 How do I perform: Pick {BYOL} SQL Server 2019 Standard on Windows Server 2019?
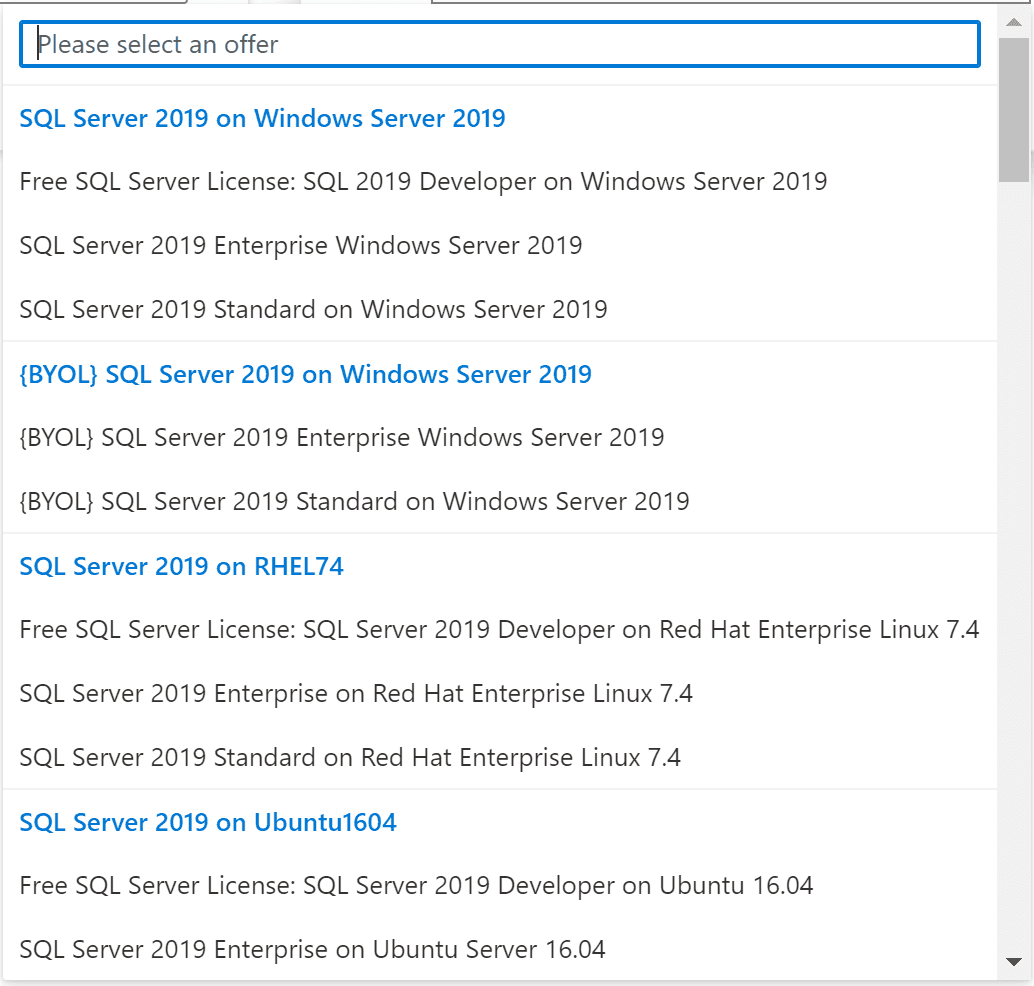[x=354, y=502]
